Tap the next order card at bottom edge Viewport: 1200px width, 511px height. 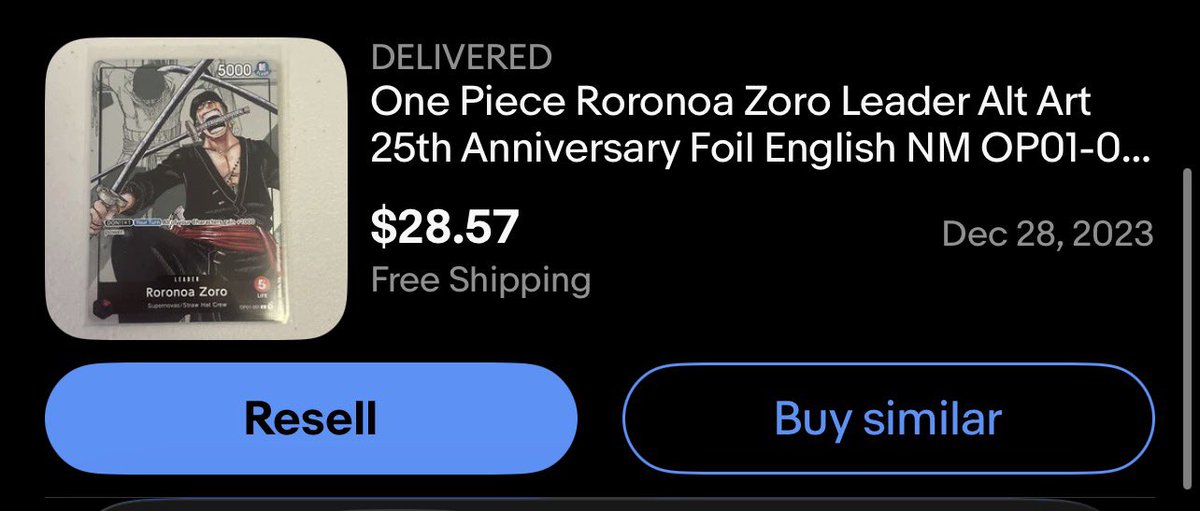600,503
